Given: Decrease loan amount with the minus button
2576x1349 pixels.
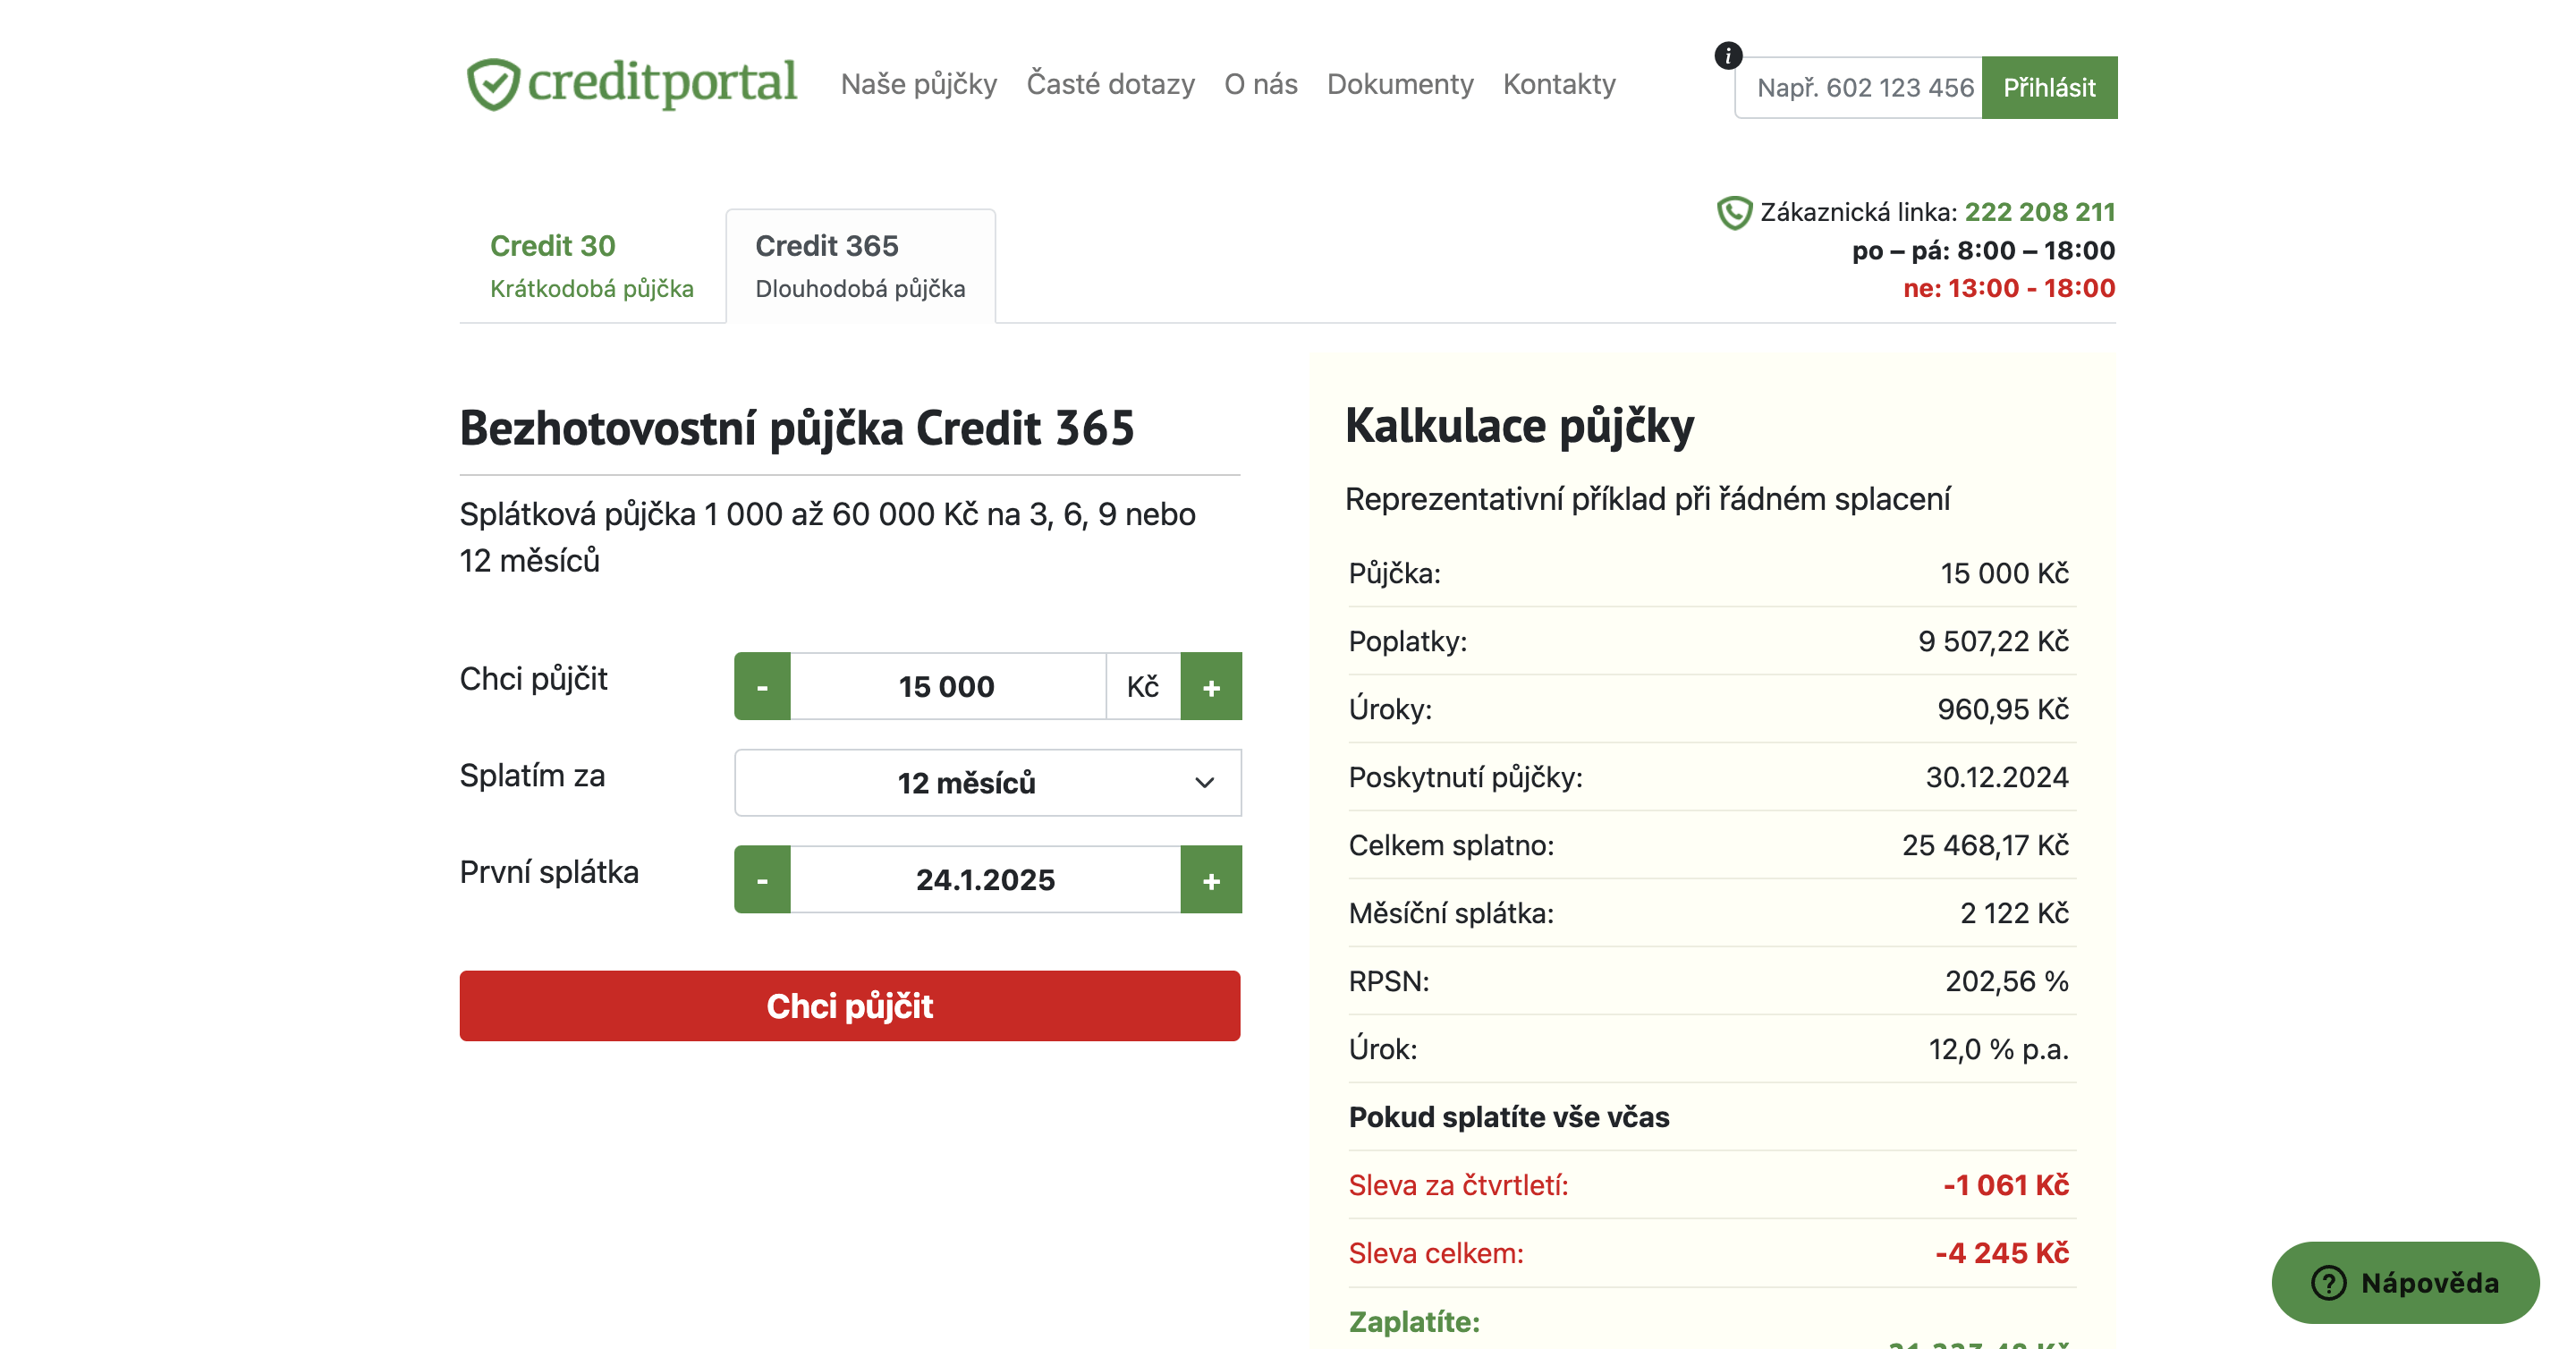Looking at the screenshot, I should (x=762, y=686).
